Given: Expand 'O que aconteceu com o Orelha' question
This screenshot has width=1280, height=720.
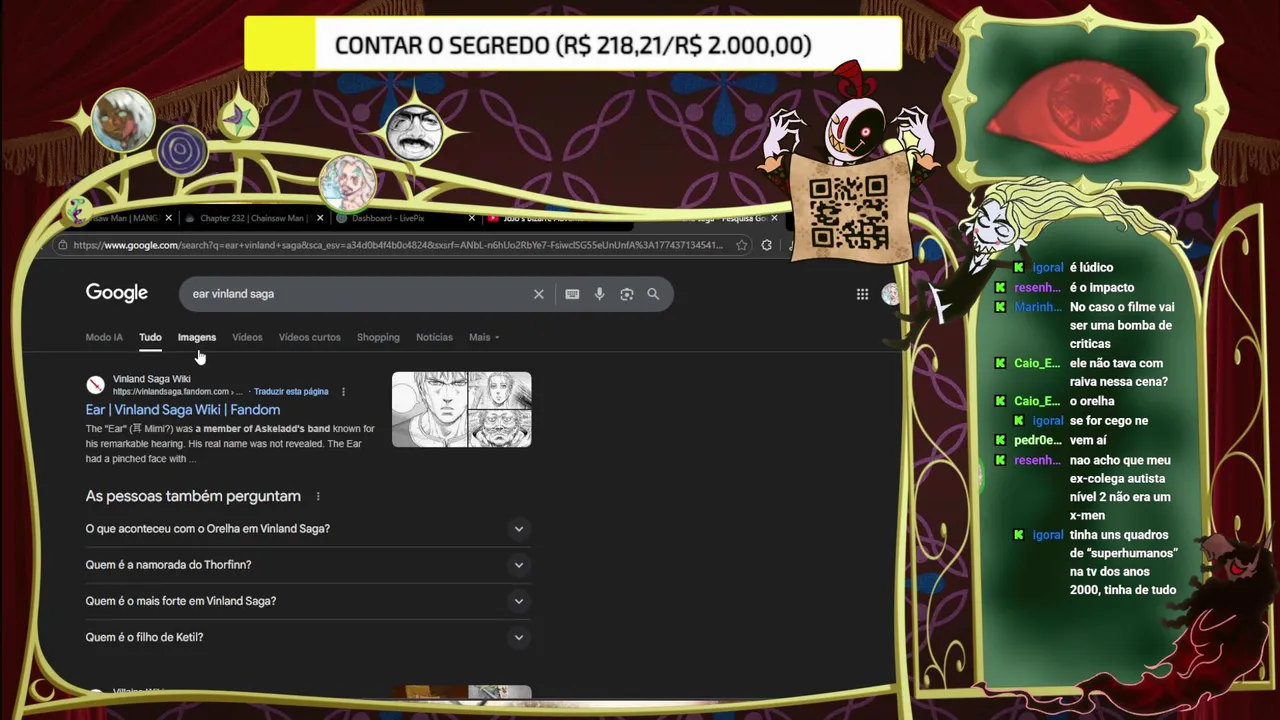Looking at the screenshot, I should coord(308,529).
